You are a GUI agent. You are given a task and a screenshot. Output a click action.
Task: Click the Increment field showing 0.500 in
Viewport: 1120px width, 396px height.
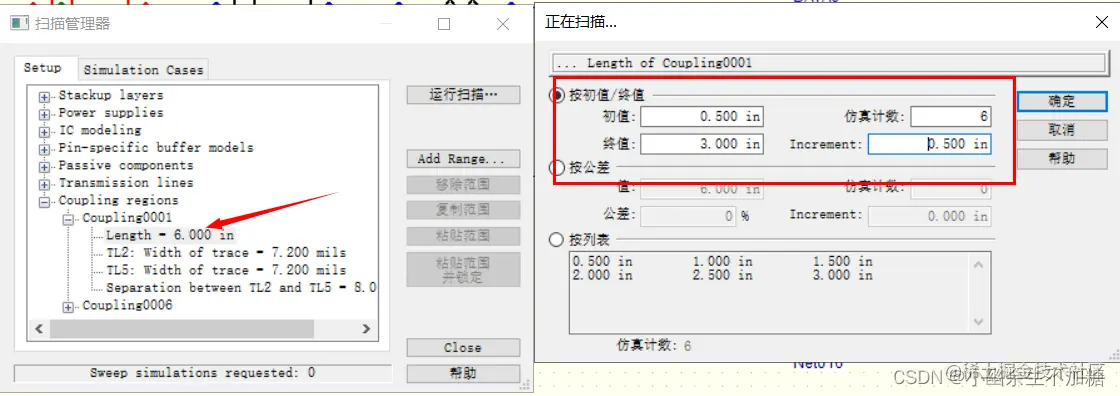tap(929, 144)
